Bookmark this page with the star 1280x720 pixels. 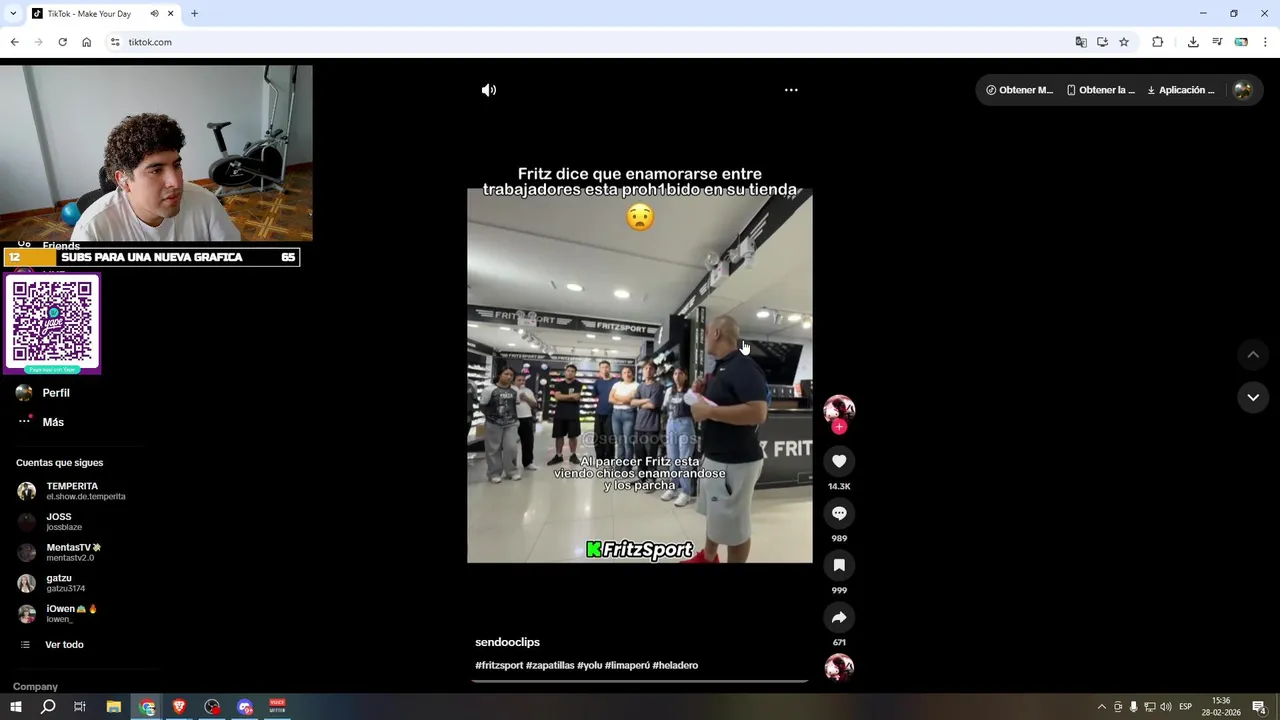point(1124,42)
